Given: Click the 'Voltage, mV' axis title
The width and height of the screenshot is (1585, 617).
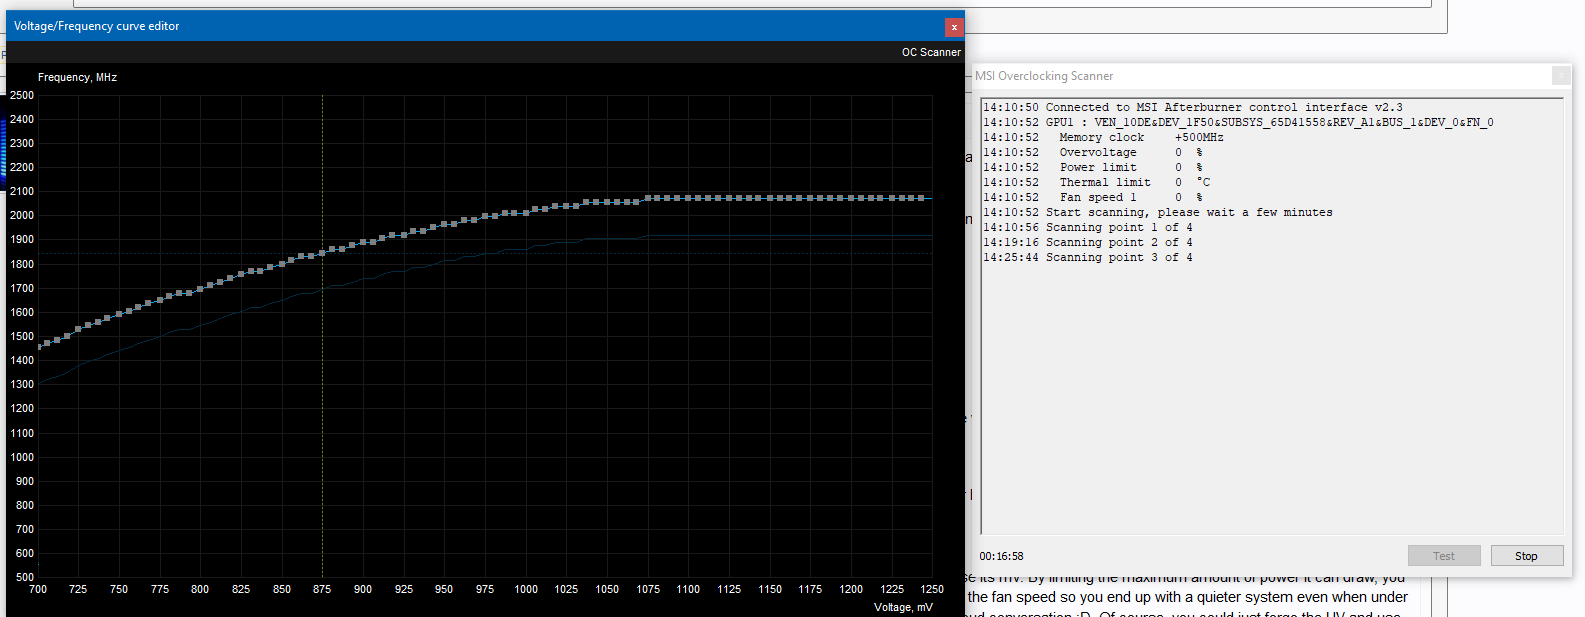Looking at the screenshot, I should [903, 607].
